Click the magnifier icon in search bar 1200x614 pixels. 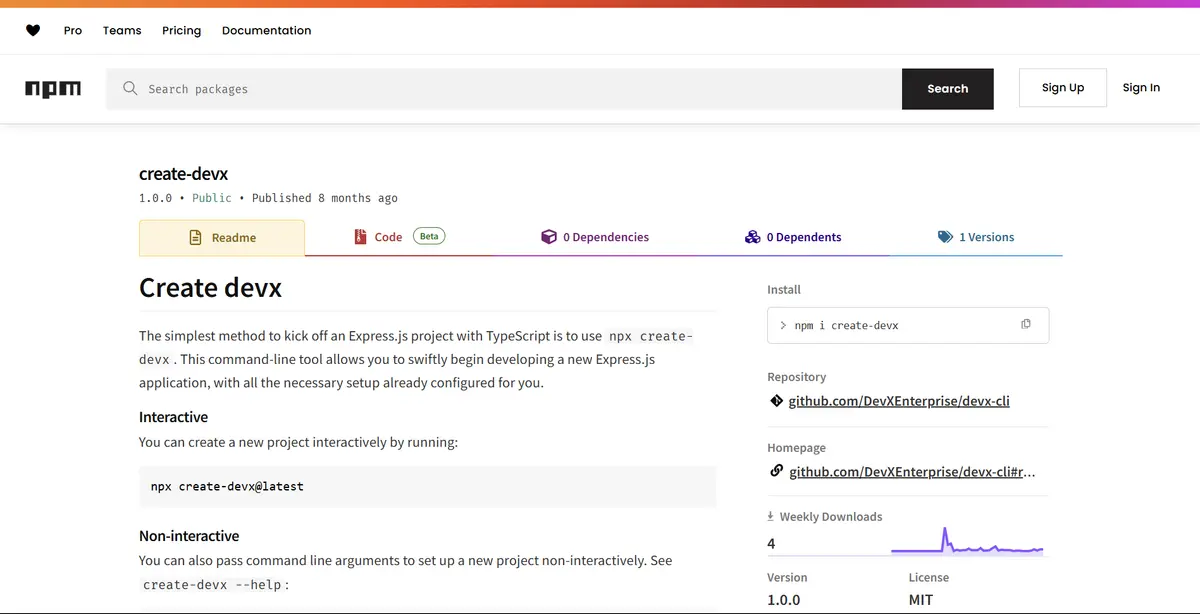click(x=130, y=89)
